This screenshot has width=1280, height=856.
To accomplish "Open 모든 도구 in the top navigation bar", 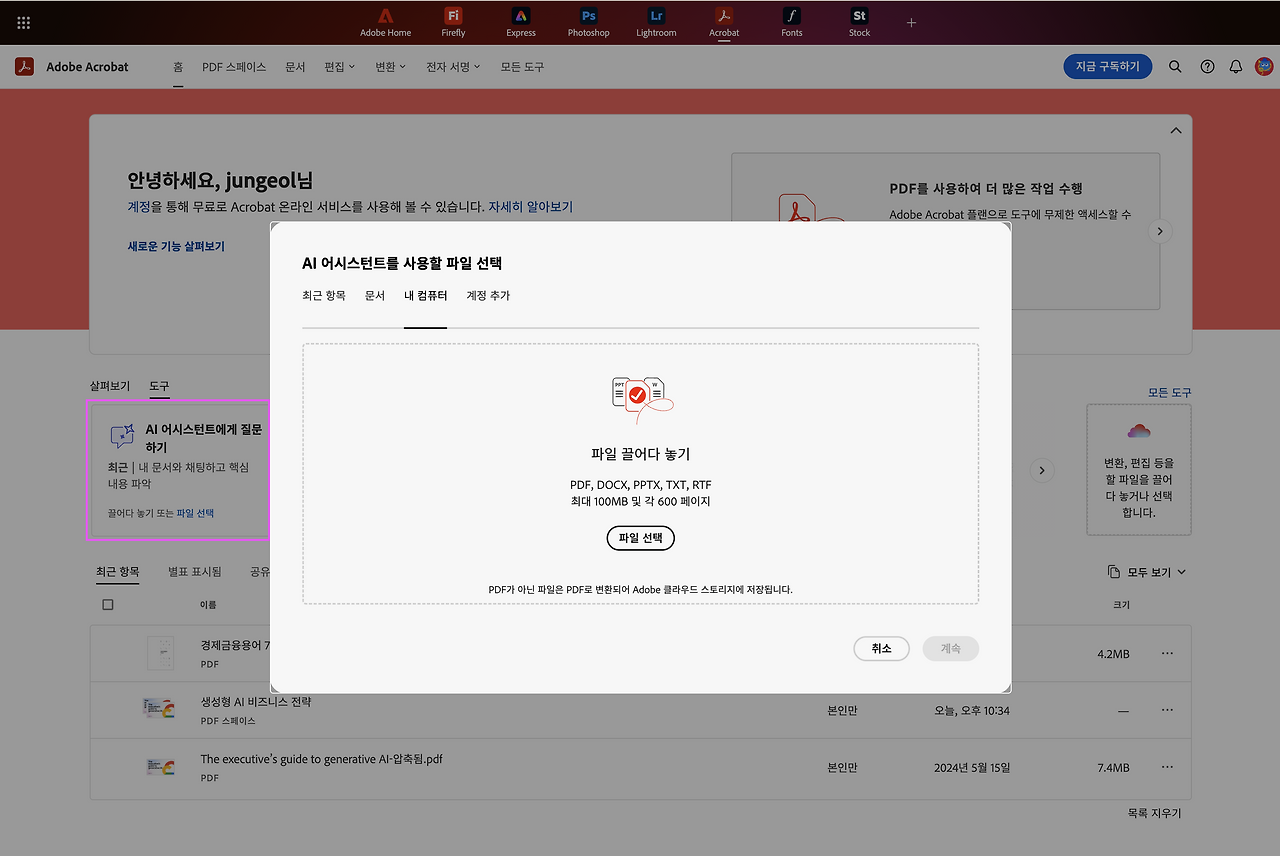I will pos(522,67).
